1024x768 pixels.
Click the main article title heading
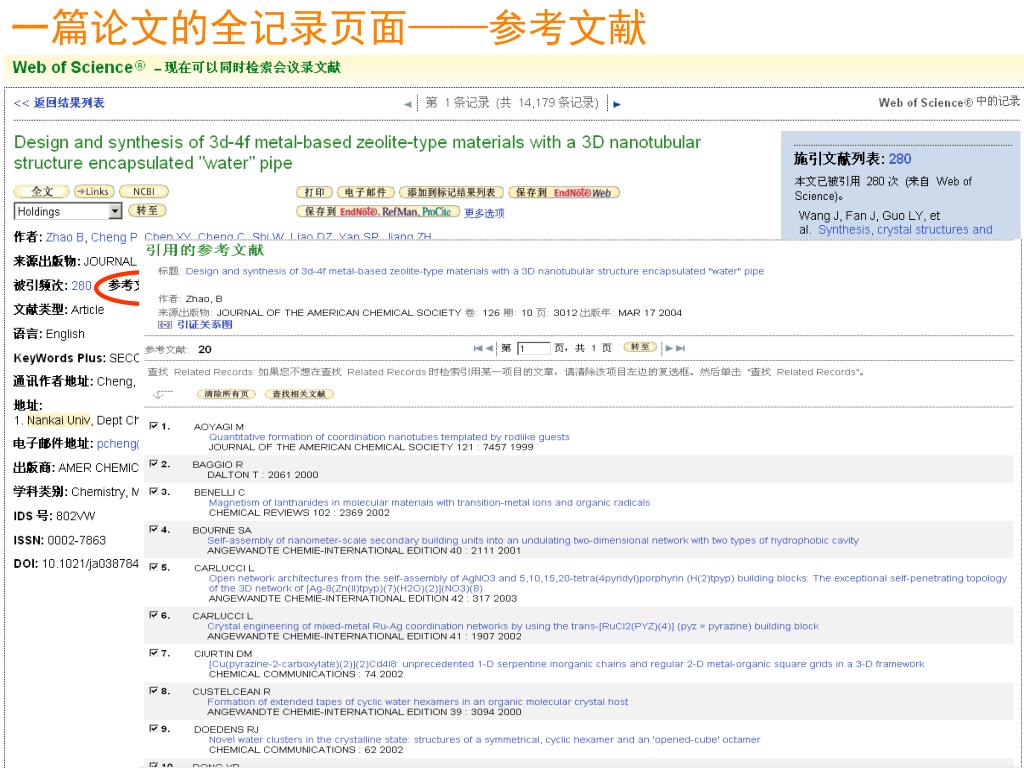(x=357, y=152)
